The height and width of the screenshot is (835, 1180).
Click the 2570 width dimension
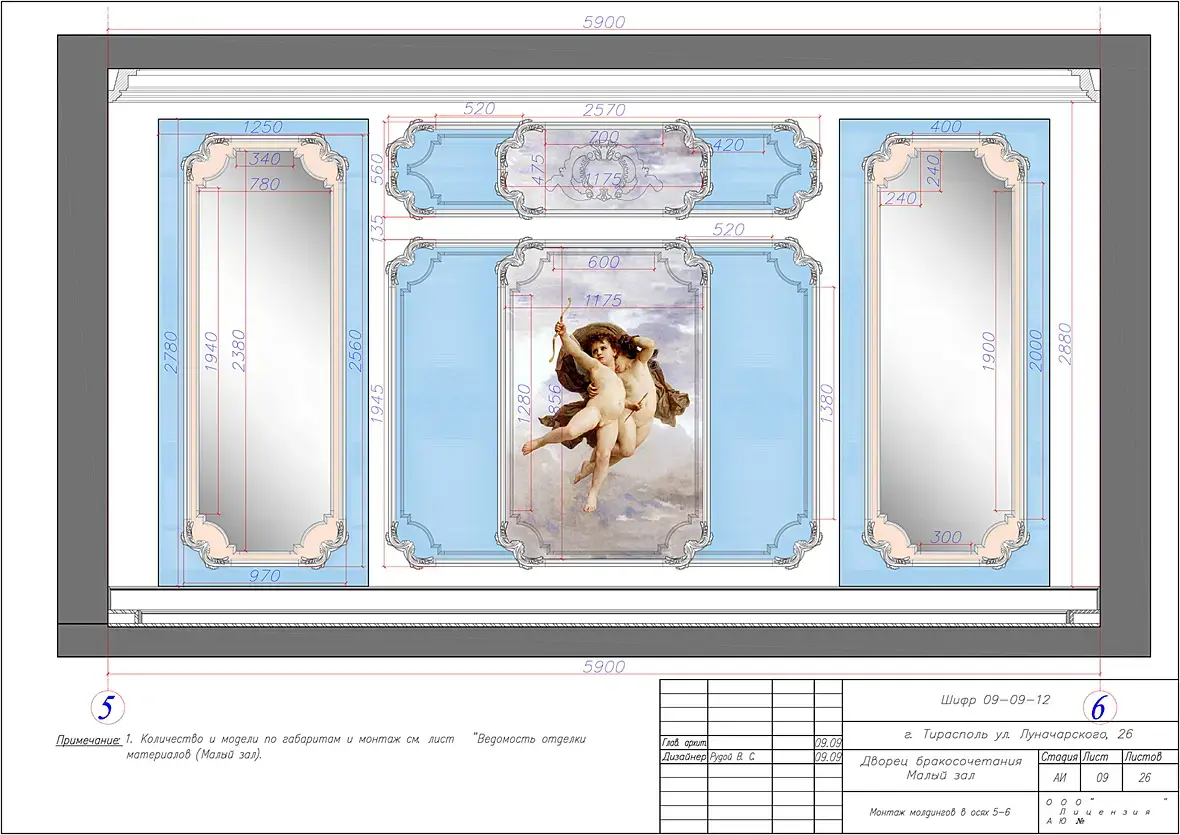(x=604, y=110)
